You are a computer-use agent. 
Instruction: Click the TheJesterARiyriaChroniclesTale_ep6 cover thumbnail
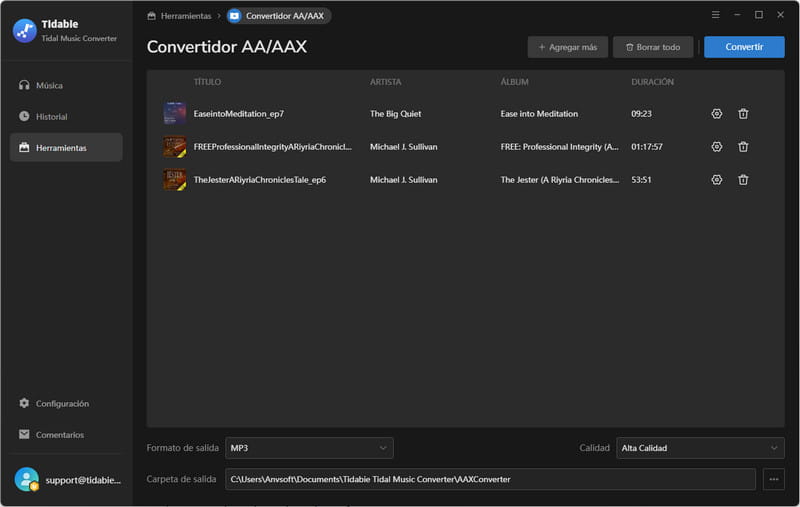[174, 180]
